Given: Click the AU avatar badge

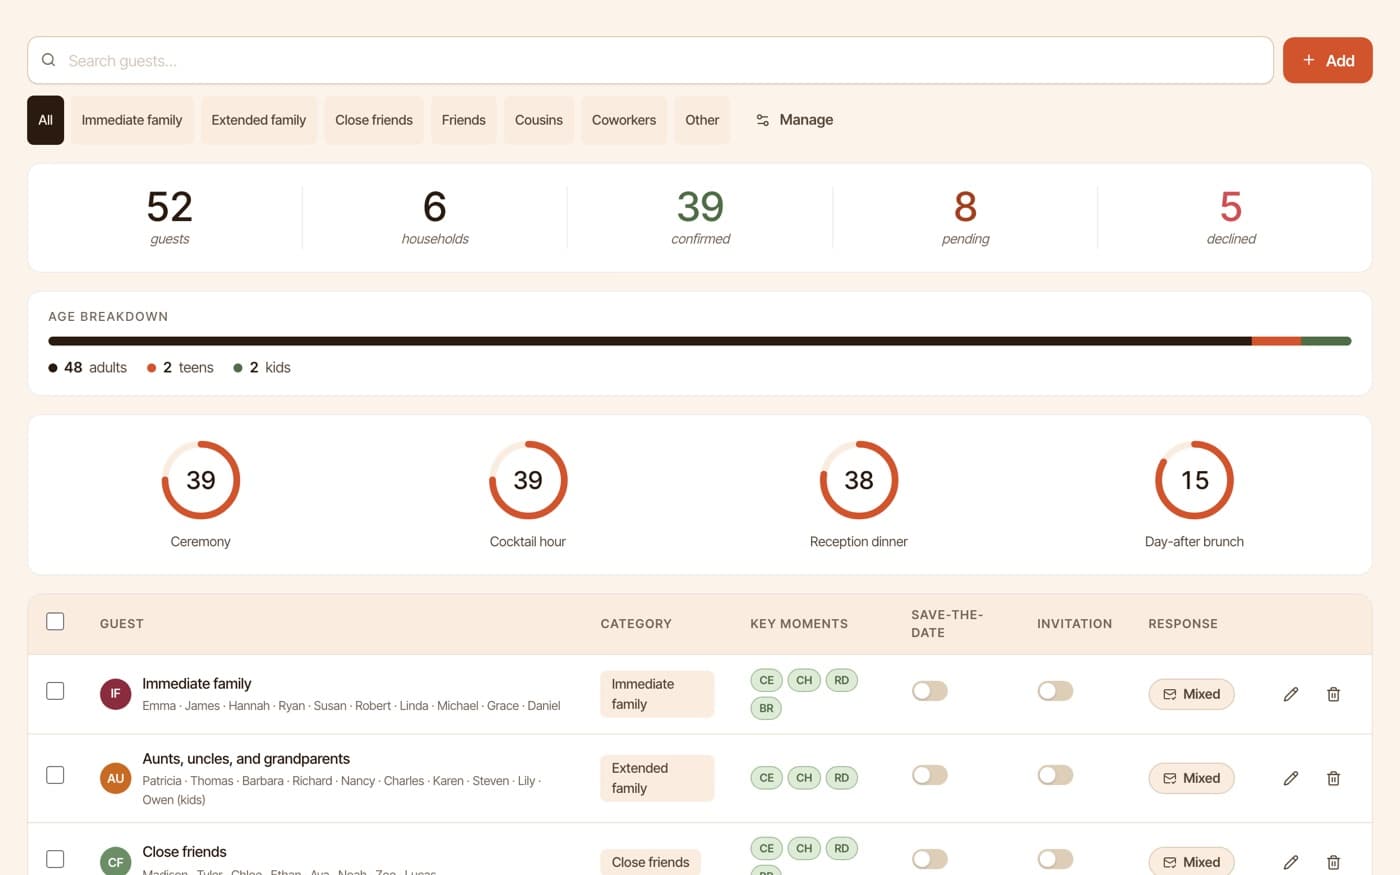Looking at the screenshot, I should click(x=115, y=778).
